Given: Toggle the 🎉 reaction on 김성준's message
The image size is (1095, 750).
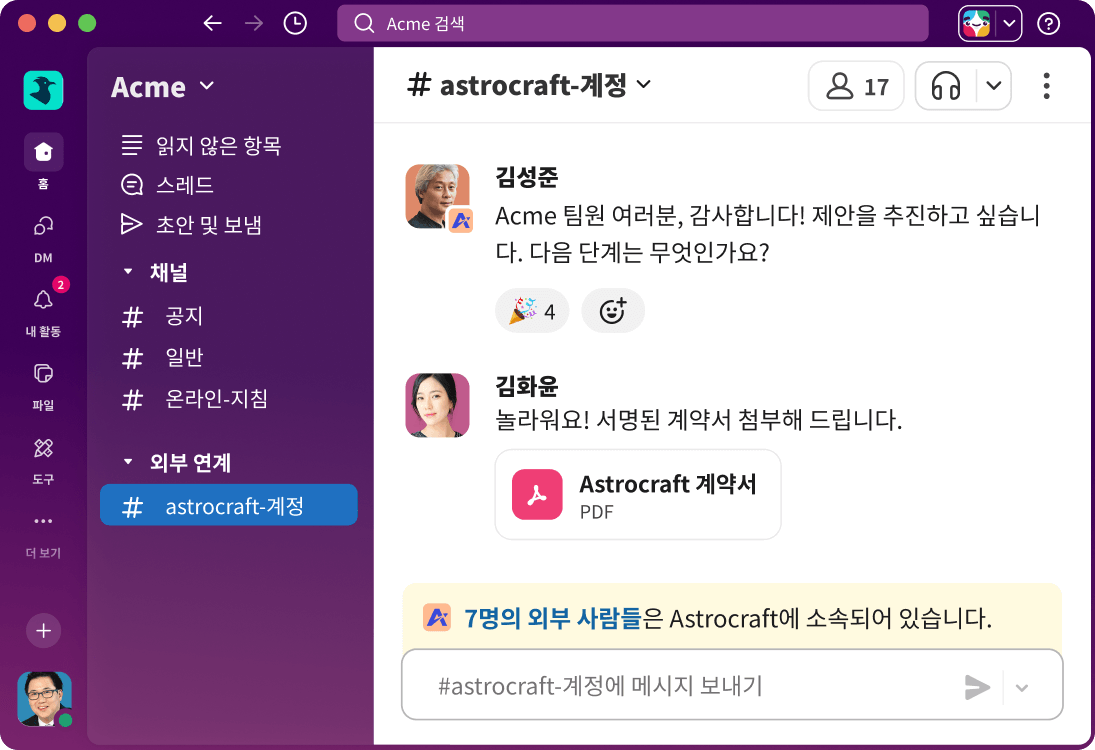Looking at the screenshot, I should 532,310.
